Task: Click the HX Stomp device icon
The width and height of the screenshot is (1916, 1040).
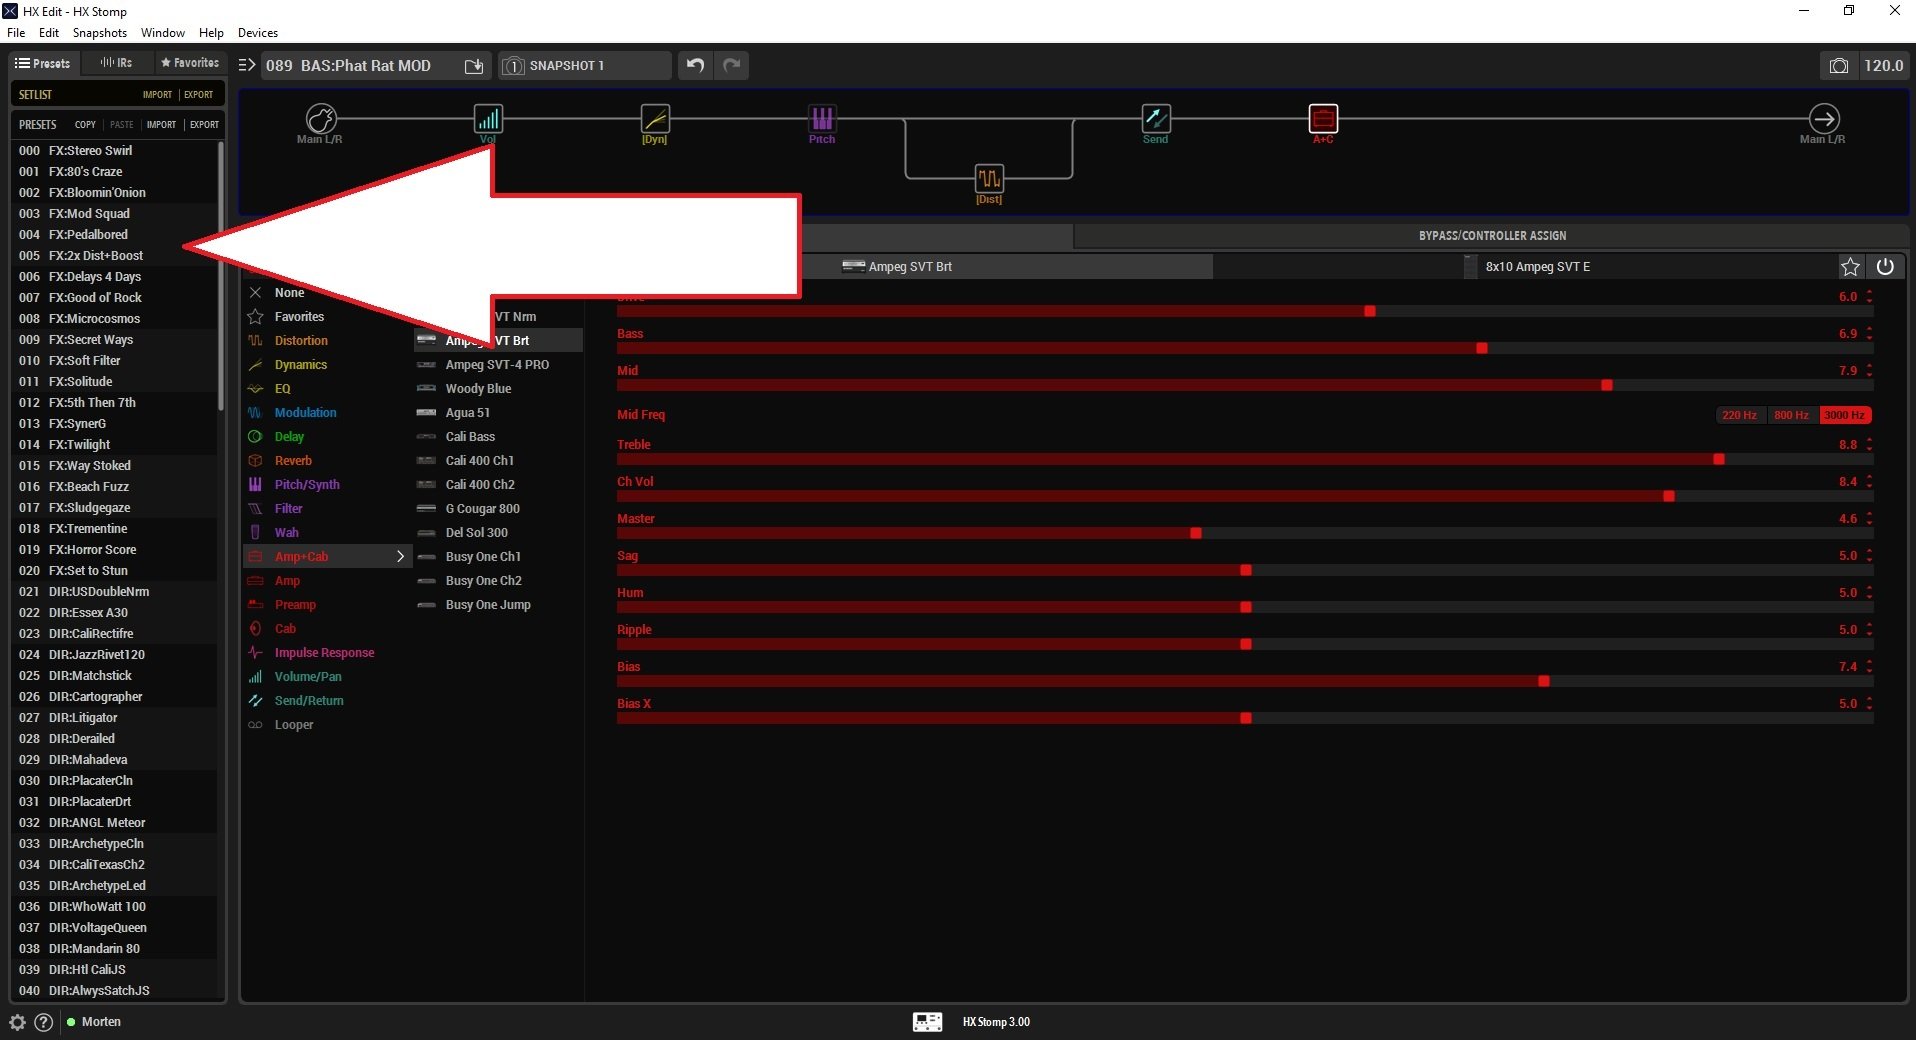Action: coord(927,1022)
